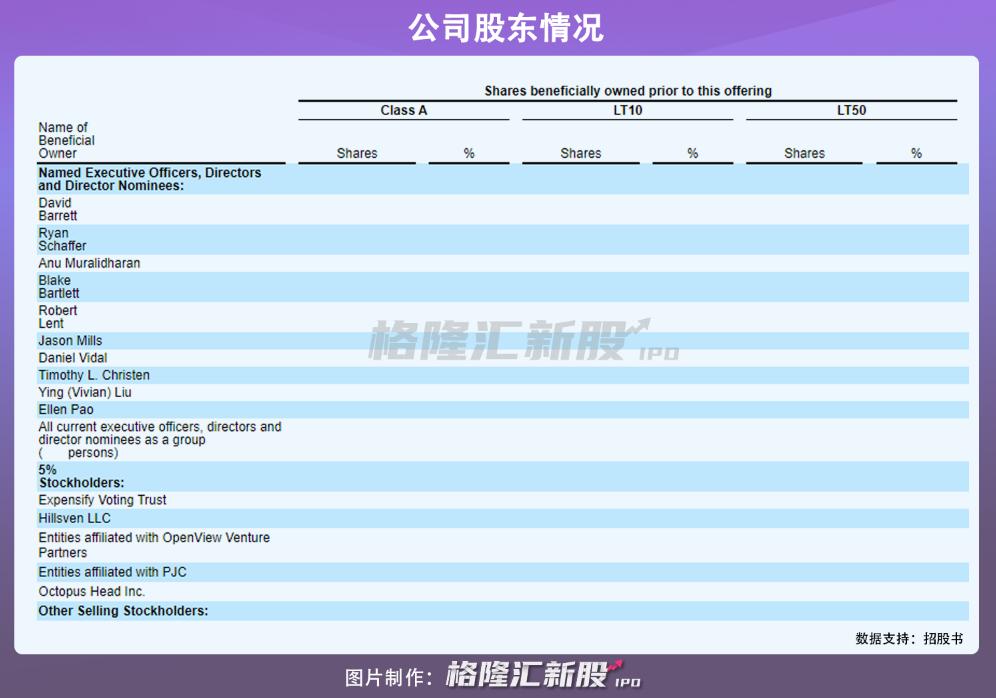
Task: Click the Octopus Head Inc. row
Action: (x=502, y=591)
